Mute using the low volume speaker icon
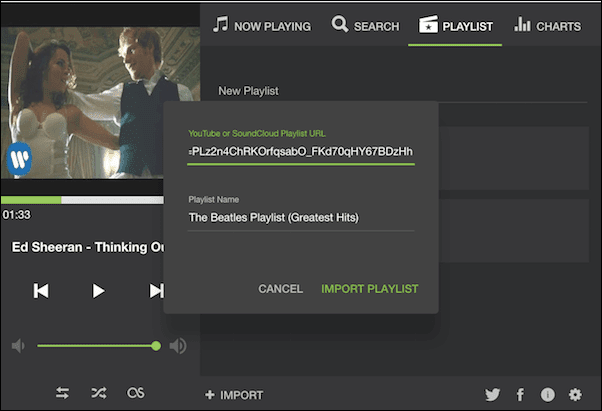The image size is (602, 411). pyautogui.click(x=18, y=346)
